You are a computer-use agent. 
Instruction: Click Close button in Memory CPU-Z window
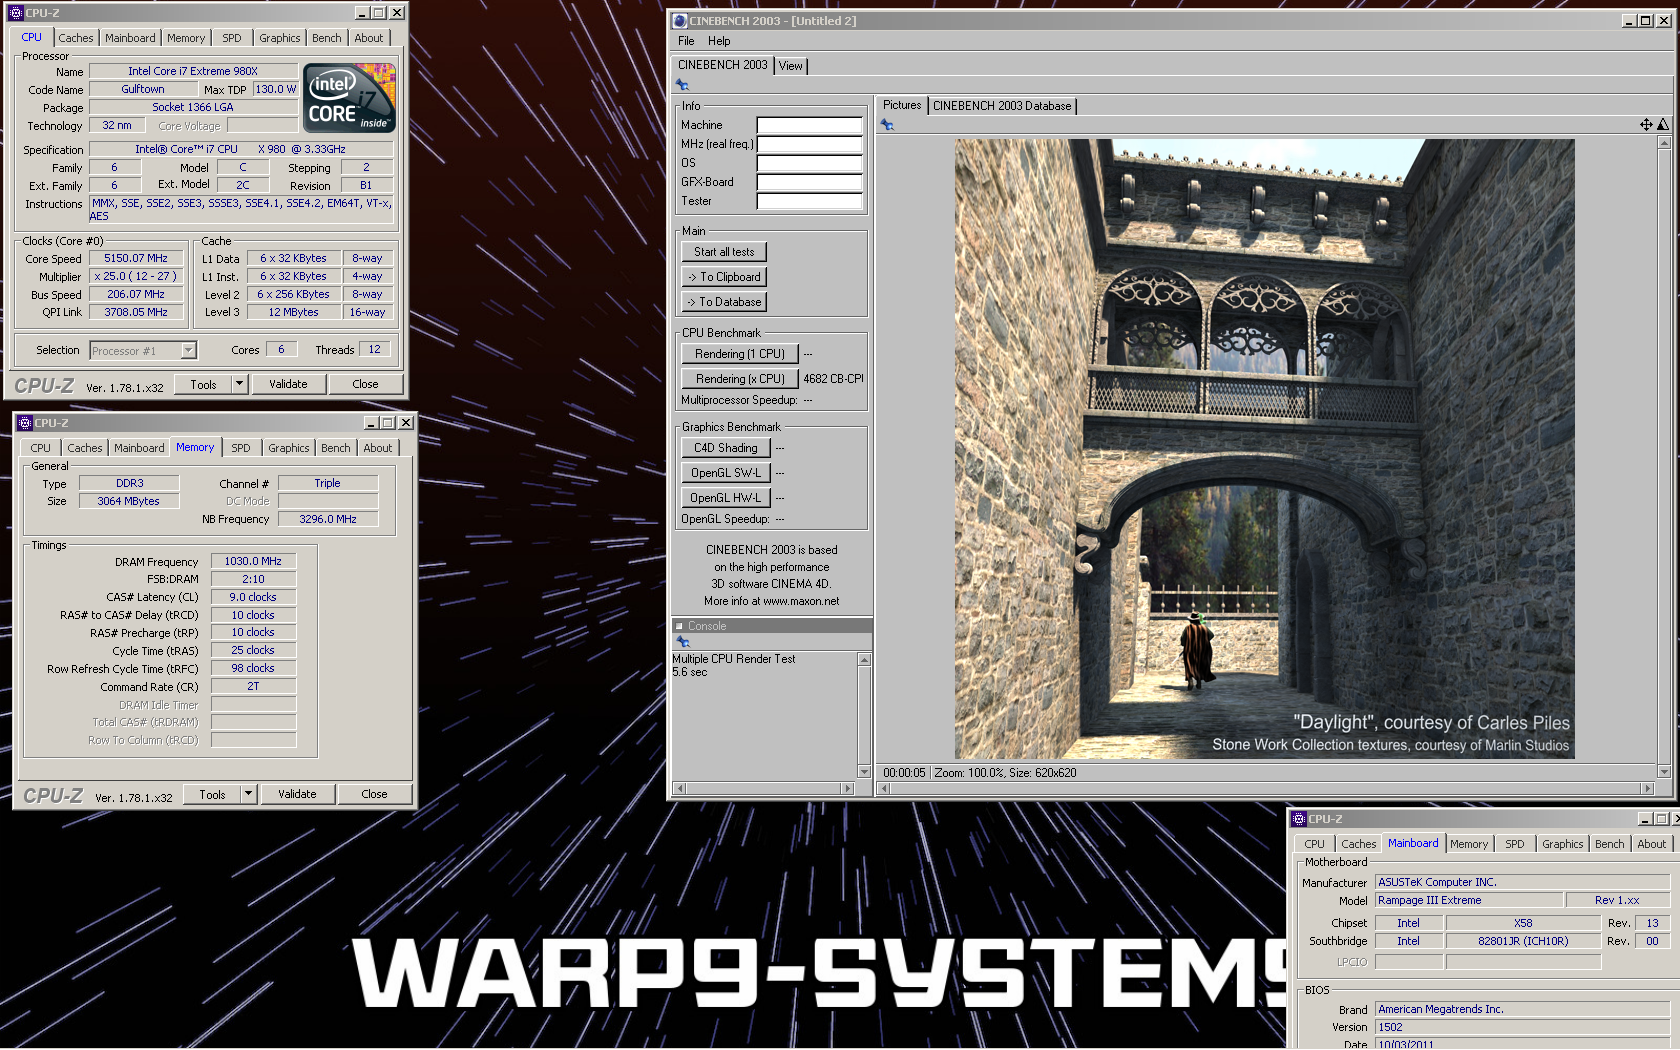click(374, 794)
